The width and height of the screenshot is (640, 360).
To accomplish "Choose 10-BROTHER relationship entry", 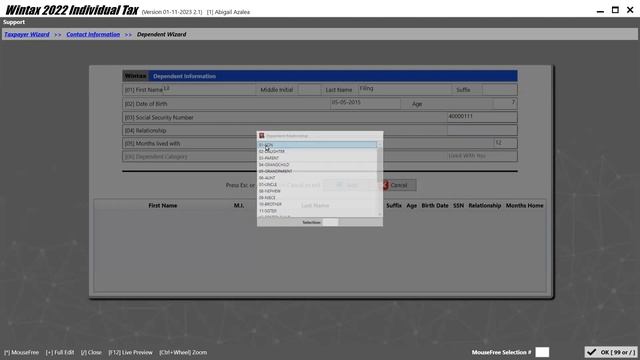I will click(317, 204).
